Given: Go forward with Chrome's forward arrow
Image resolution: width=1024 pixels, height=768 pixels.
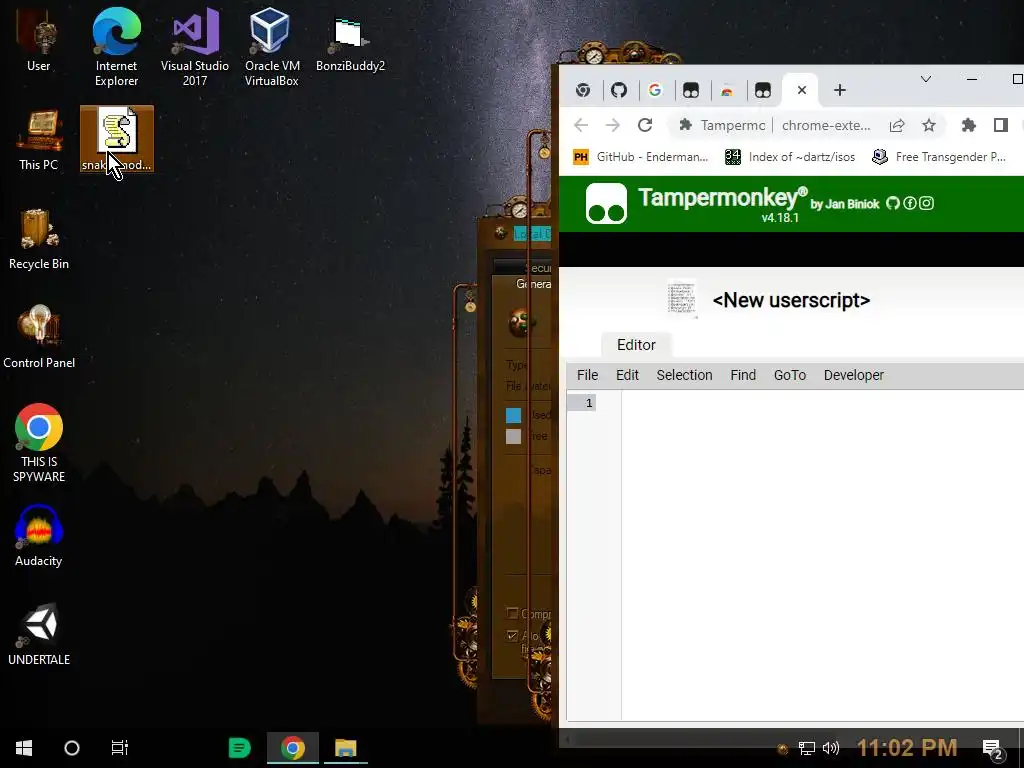Looking at the screenshot, I should pyautogui.click(x=613, y=125).
